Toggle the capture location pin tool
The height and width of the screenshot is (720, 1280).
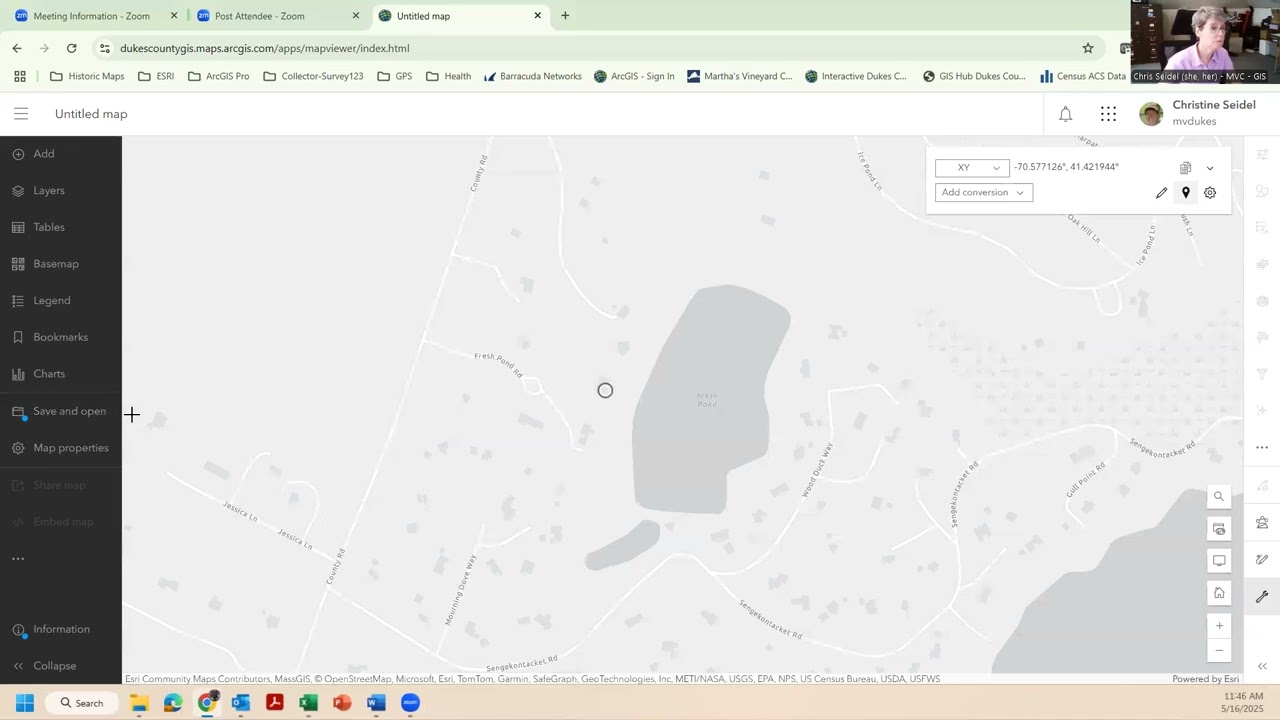[x=1186, y=193]
